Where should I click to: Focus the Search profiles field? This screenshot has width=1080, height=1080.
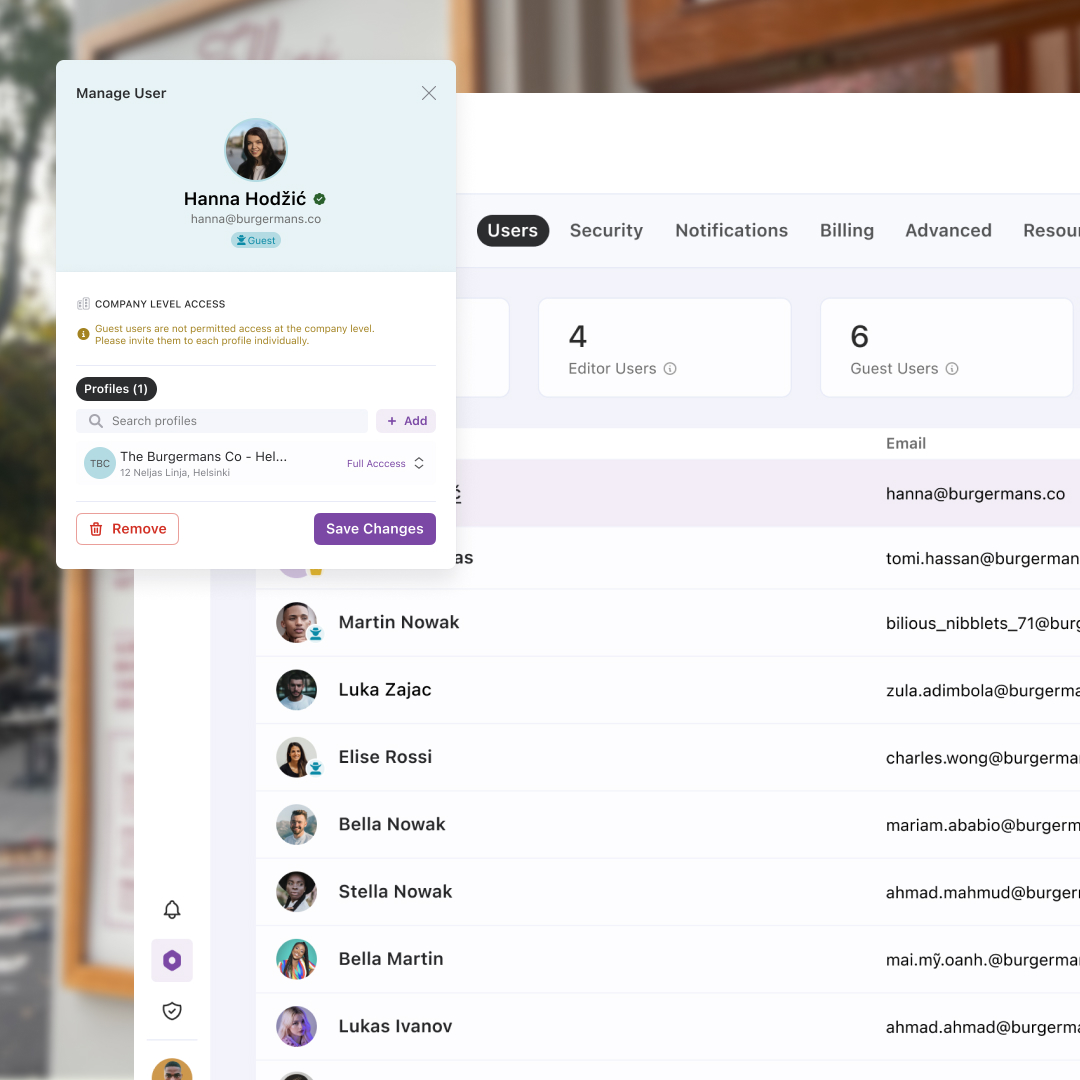pyautogui.click(x=222, y=421)
